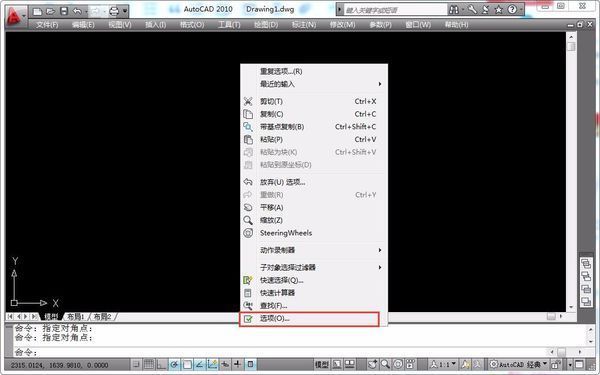The width and height of the screenshot is (600, 375).
Task: Click the ShowMotion icon in status bar
Action: pyautogui.click(x=410, y=365)
